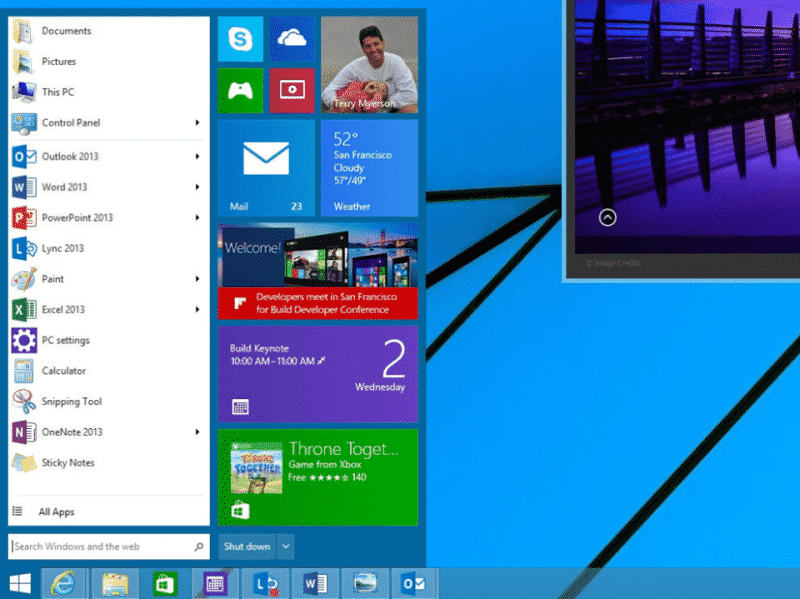Launch Calculator from Start list
800x599 pixels.
click(x=109, y=371)
